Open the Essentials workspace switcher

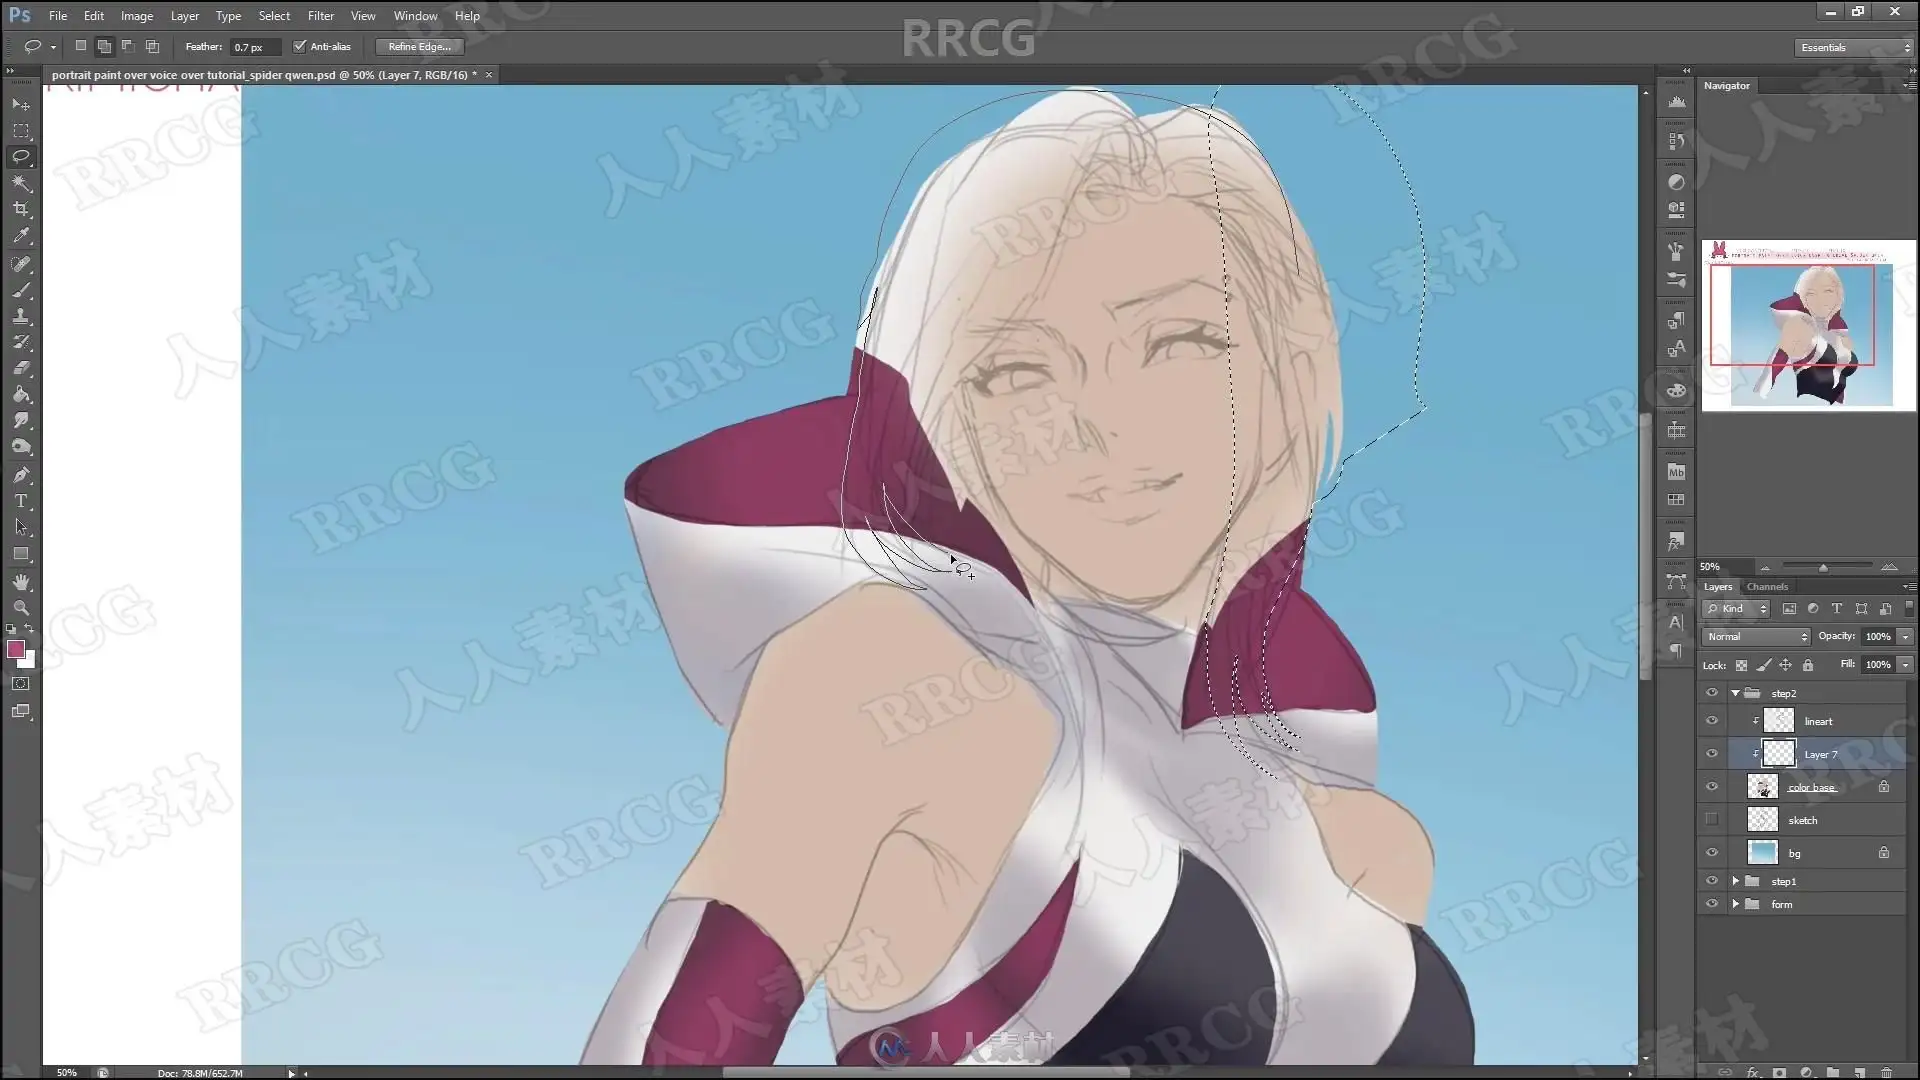click(x=1855, y=48)
